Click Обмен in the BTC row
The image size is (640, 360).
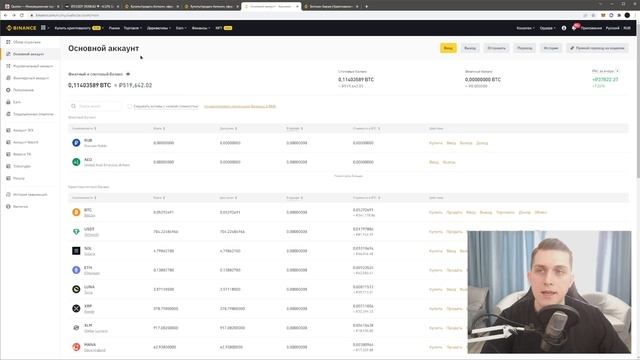[540, 212]
